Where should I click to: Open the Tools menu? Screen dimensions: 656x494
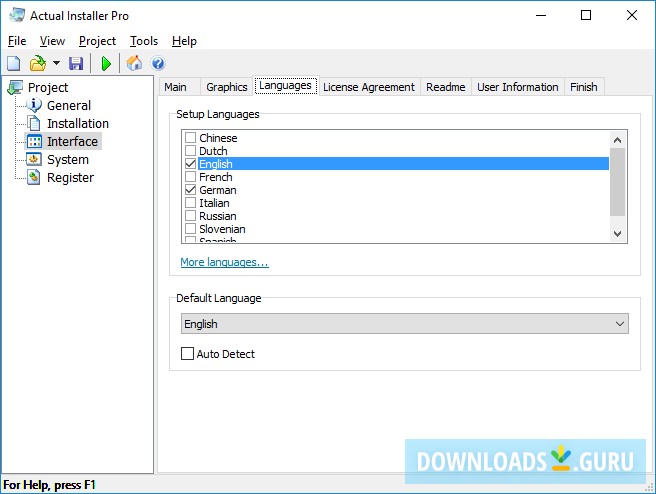pyautogui.click(x=144, y=41)
